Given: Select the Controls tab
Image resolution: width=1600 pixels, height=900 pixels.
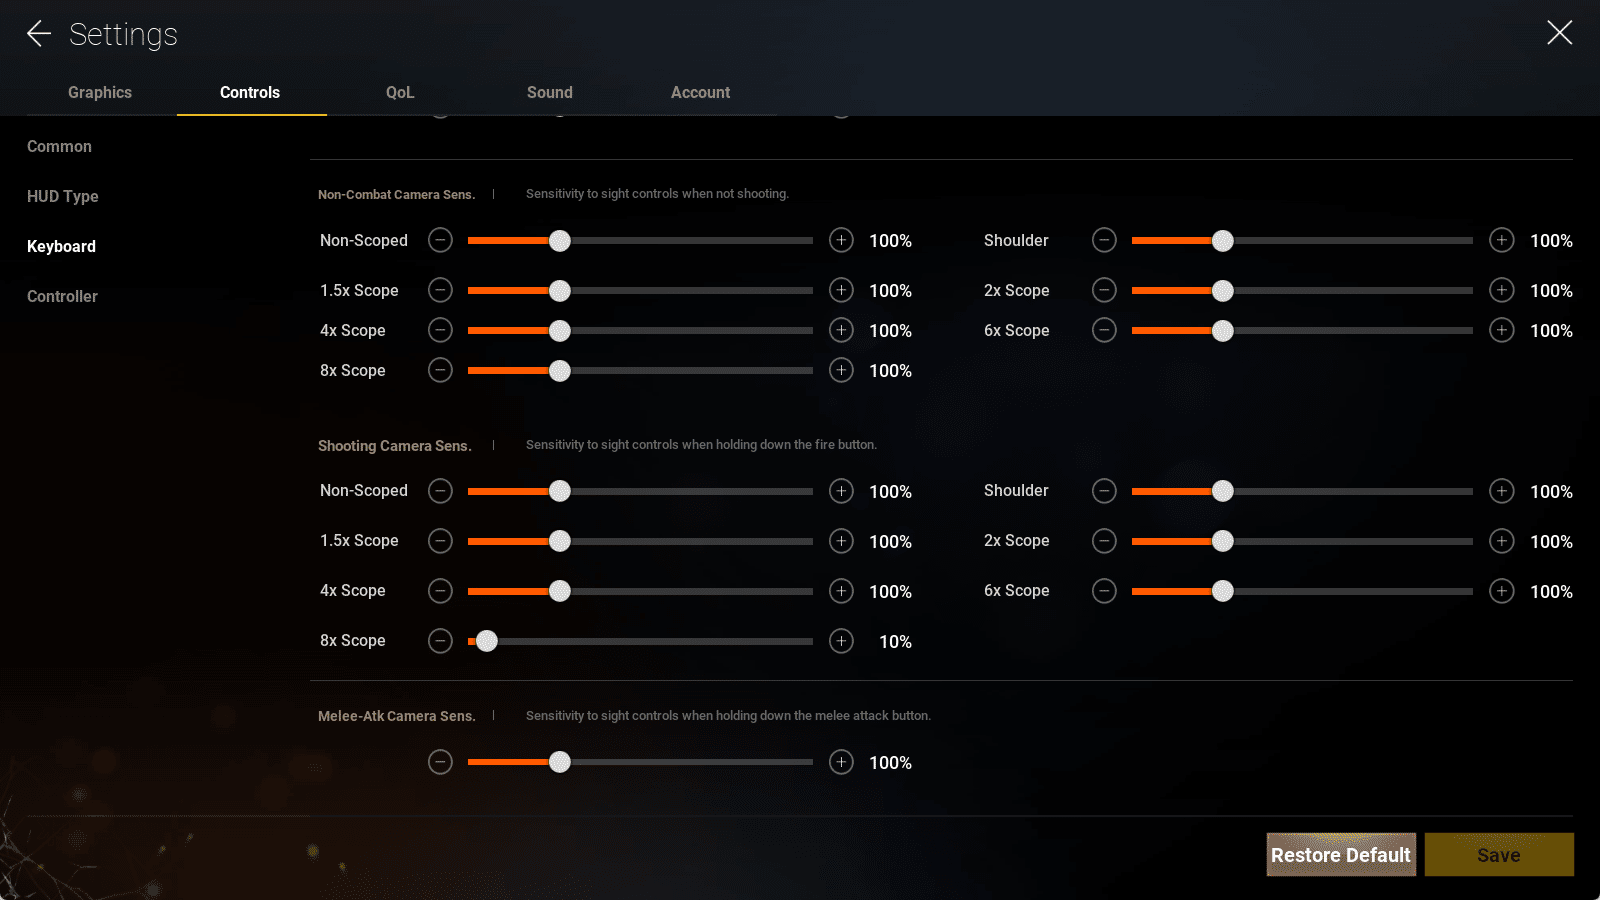Looking at the screenshot, I should (x=250, y=92).
